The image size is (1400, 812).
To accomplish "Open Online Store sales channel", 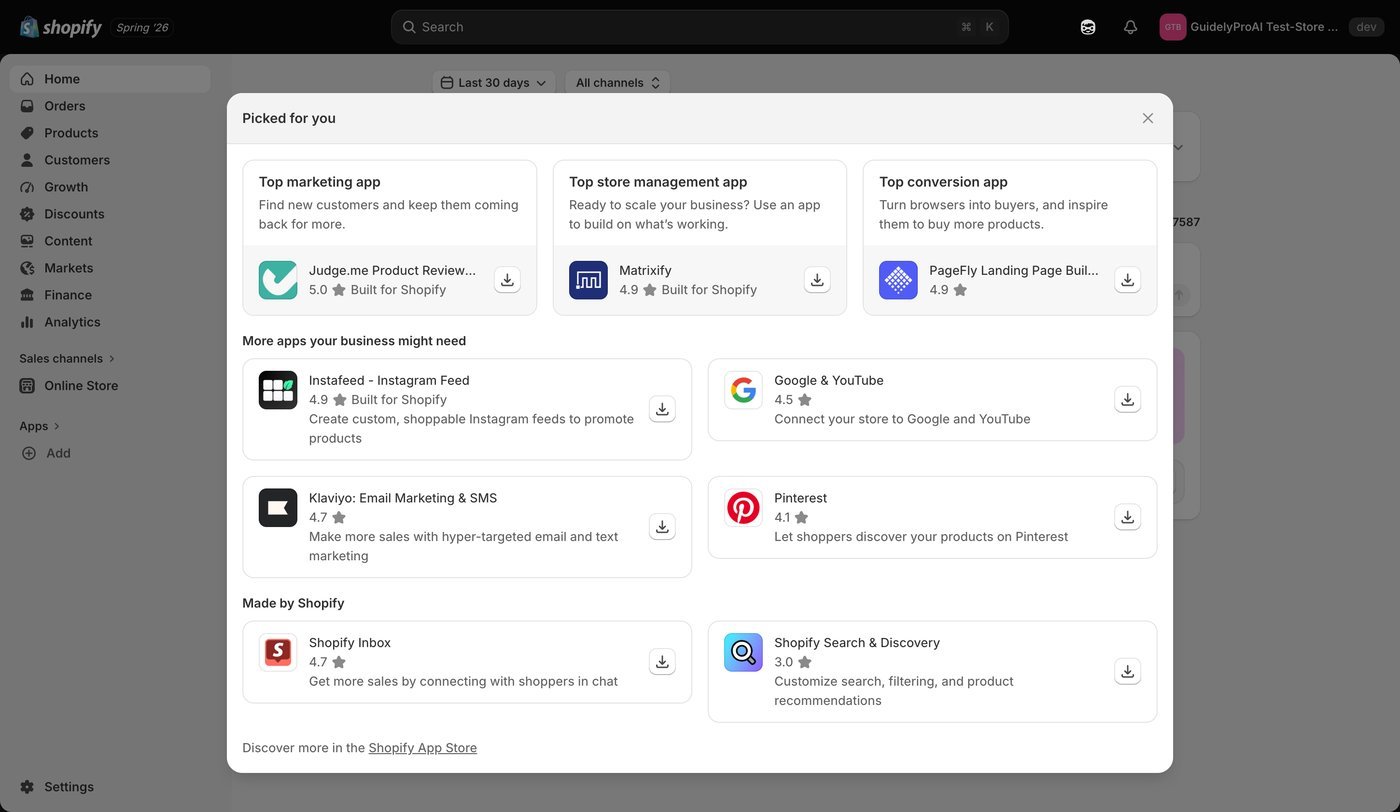I will click(110, 386).
